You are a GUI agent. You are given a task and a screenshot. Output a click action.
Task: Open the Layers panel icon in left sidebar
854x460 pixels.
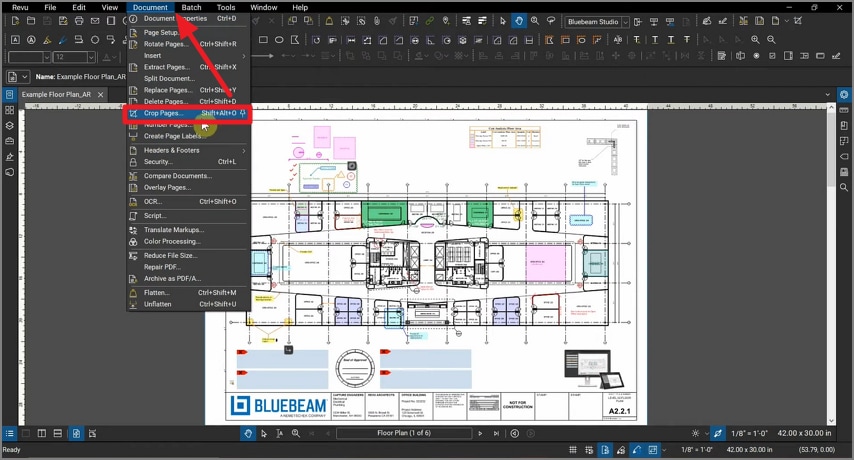(9, 125)
